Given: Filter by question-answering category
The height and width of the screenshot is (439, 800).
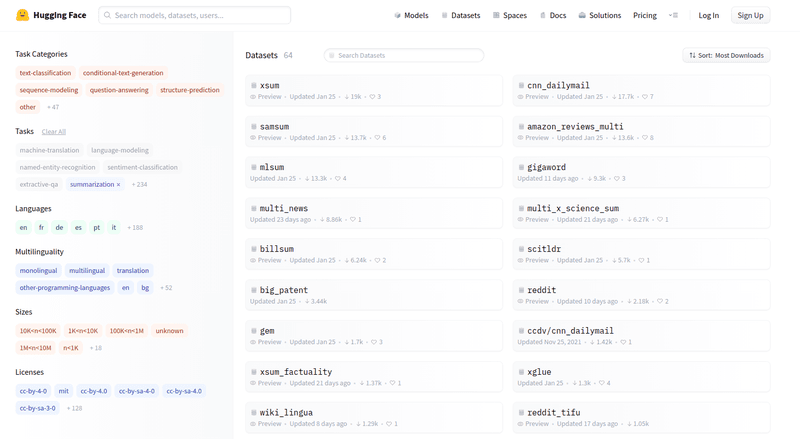Looking at the screenshot, I should point(119,90).
